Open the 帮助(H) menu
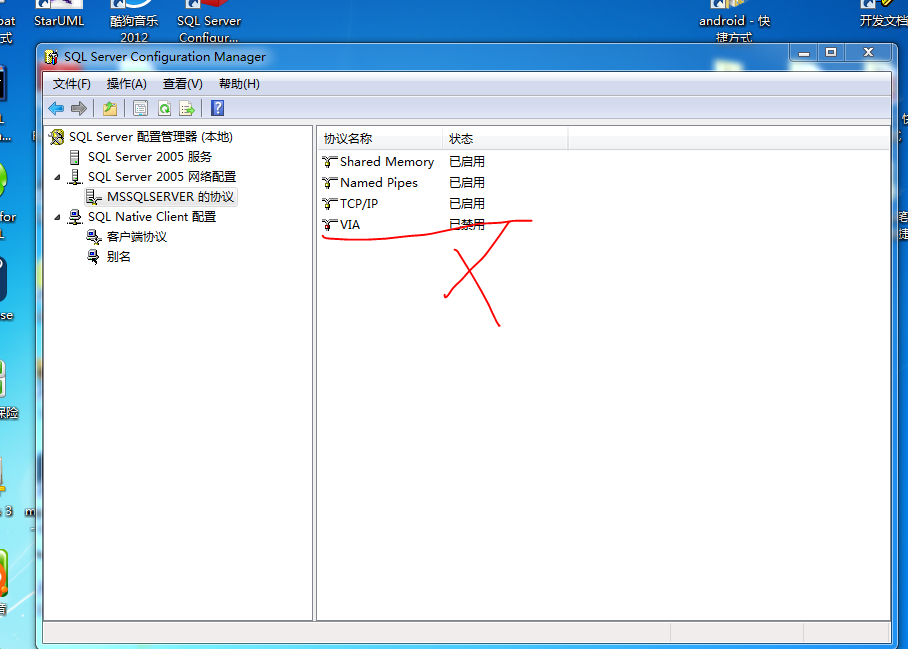The width and height of the screenshot is (908, 649). pos(239,84)
